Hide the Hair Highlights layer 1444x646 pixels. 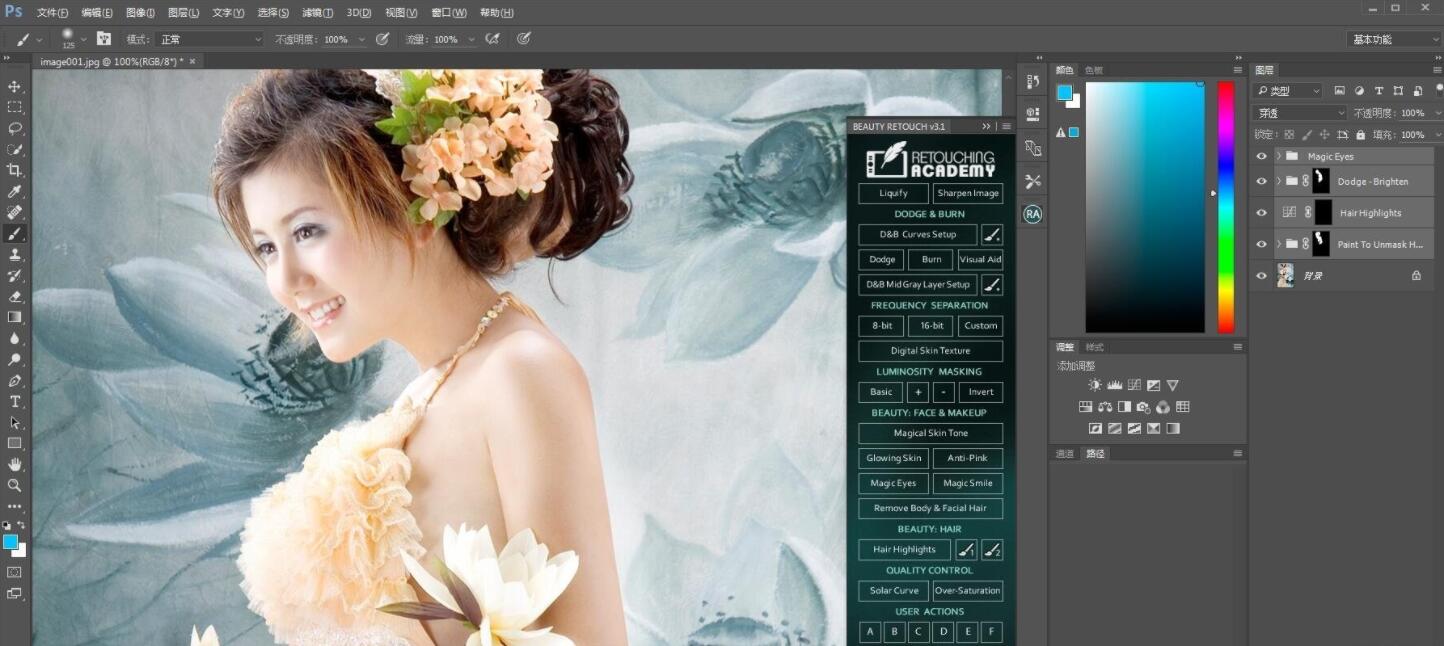tap(1261, 213)
